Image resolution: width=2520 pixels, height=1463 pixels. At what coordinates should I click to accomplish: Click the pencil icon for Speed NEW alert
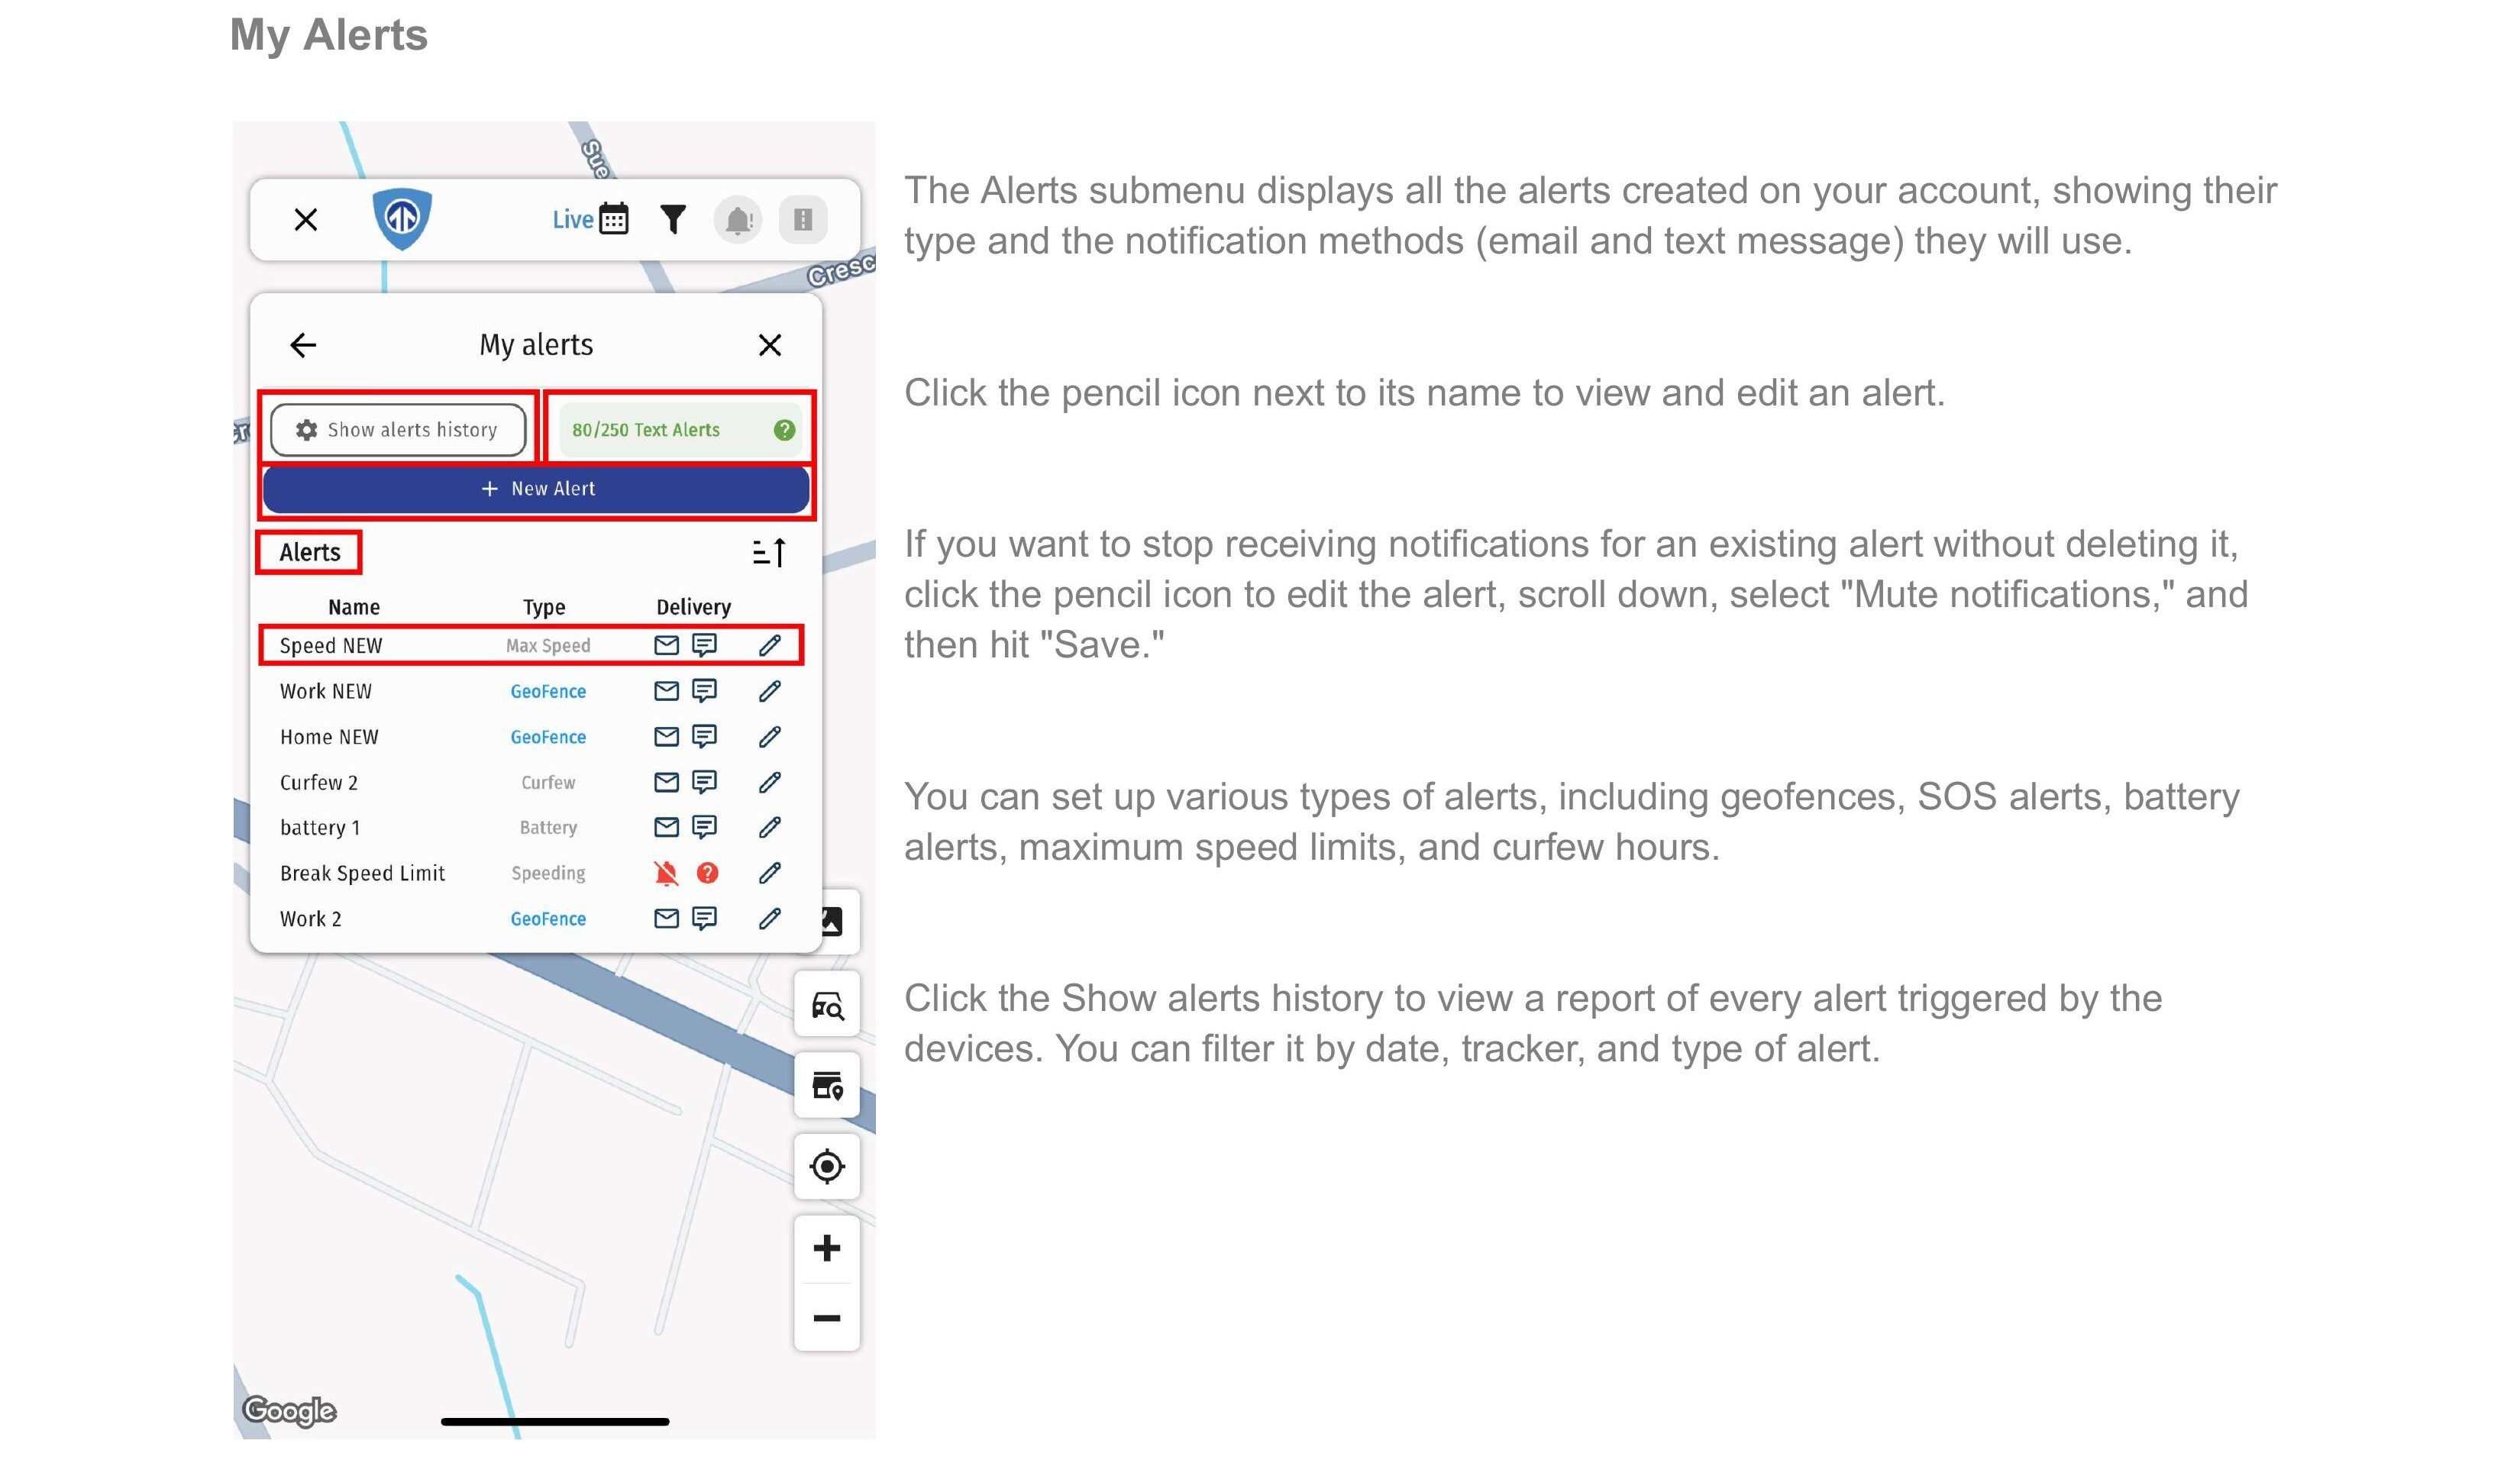point(769,645)
